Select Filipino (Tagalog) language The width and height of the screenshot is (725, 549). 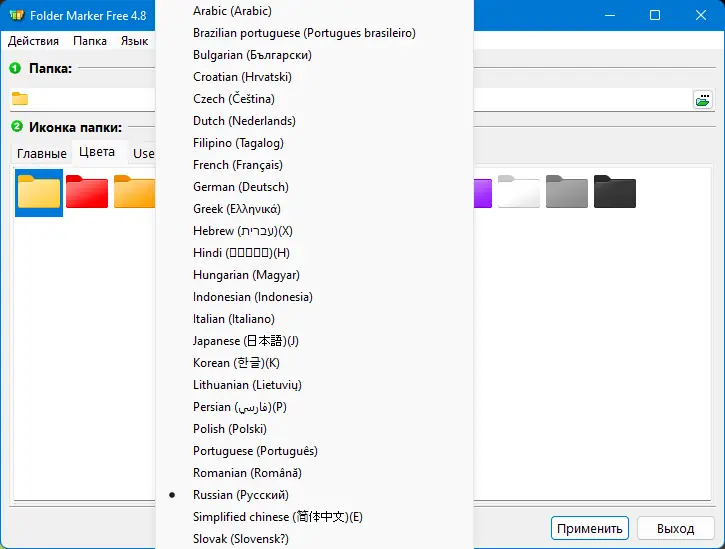tap(314, 143)
